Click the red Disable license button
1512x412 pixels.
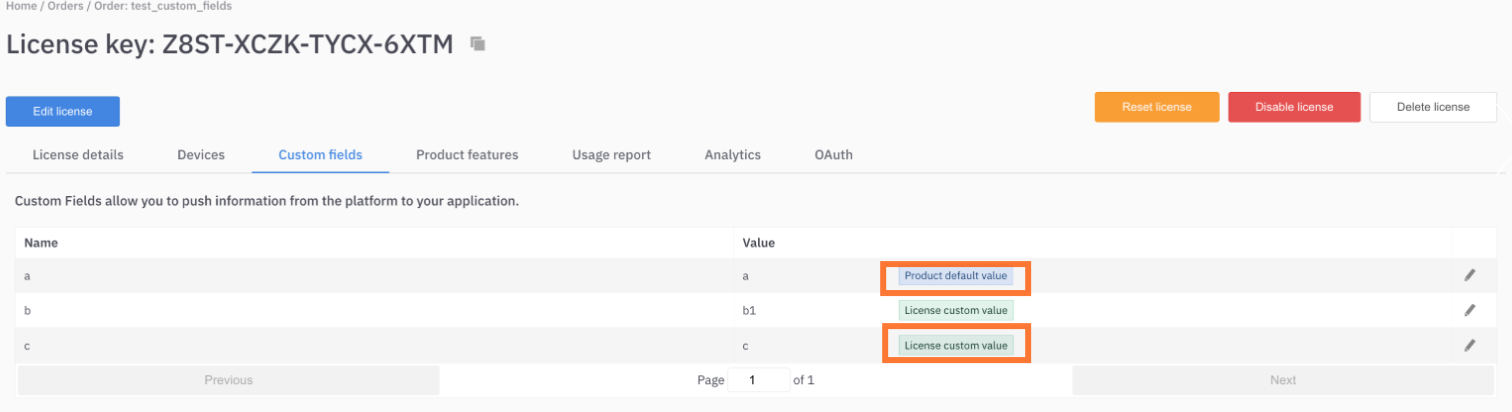[1294, 107]
